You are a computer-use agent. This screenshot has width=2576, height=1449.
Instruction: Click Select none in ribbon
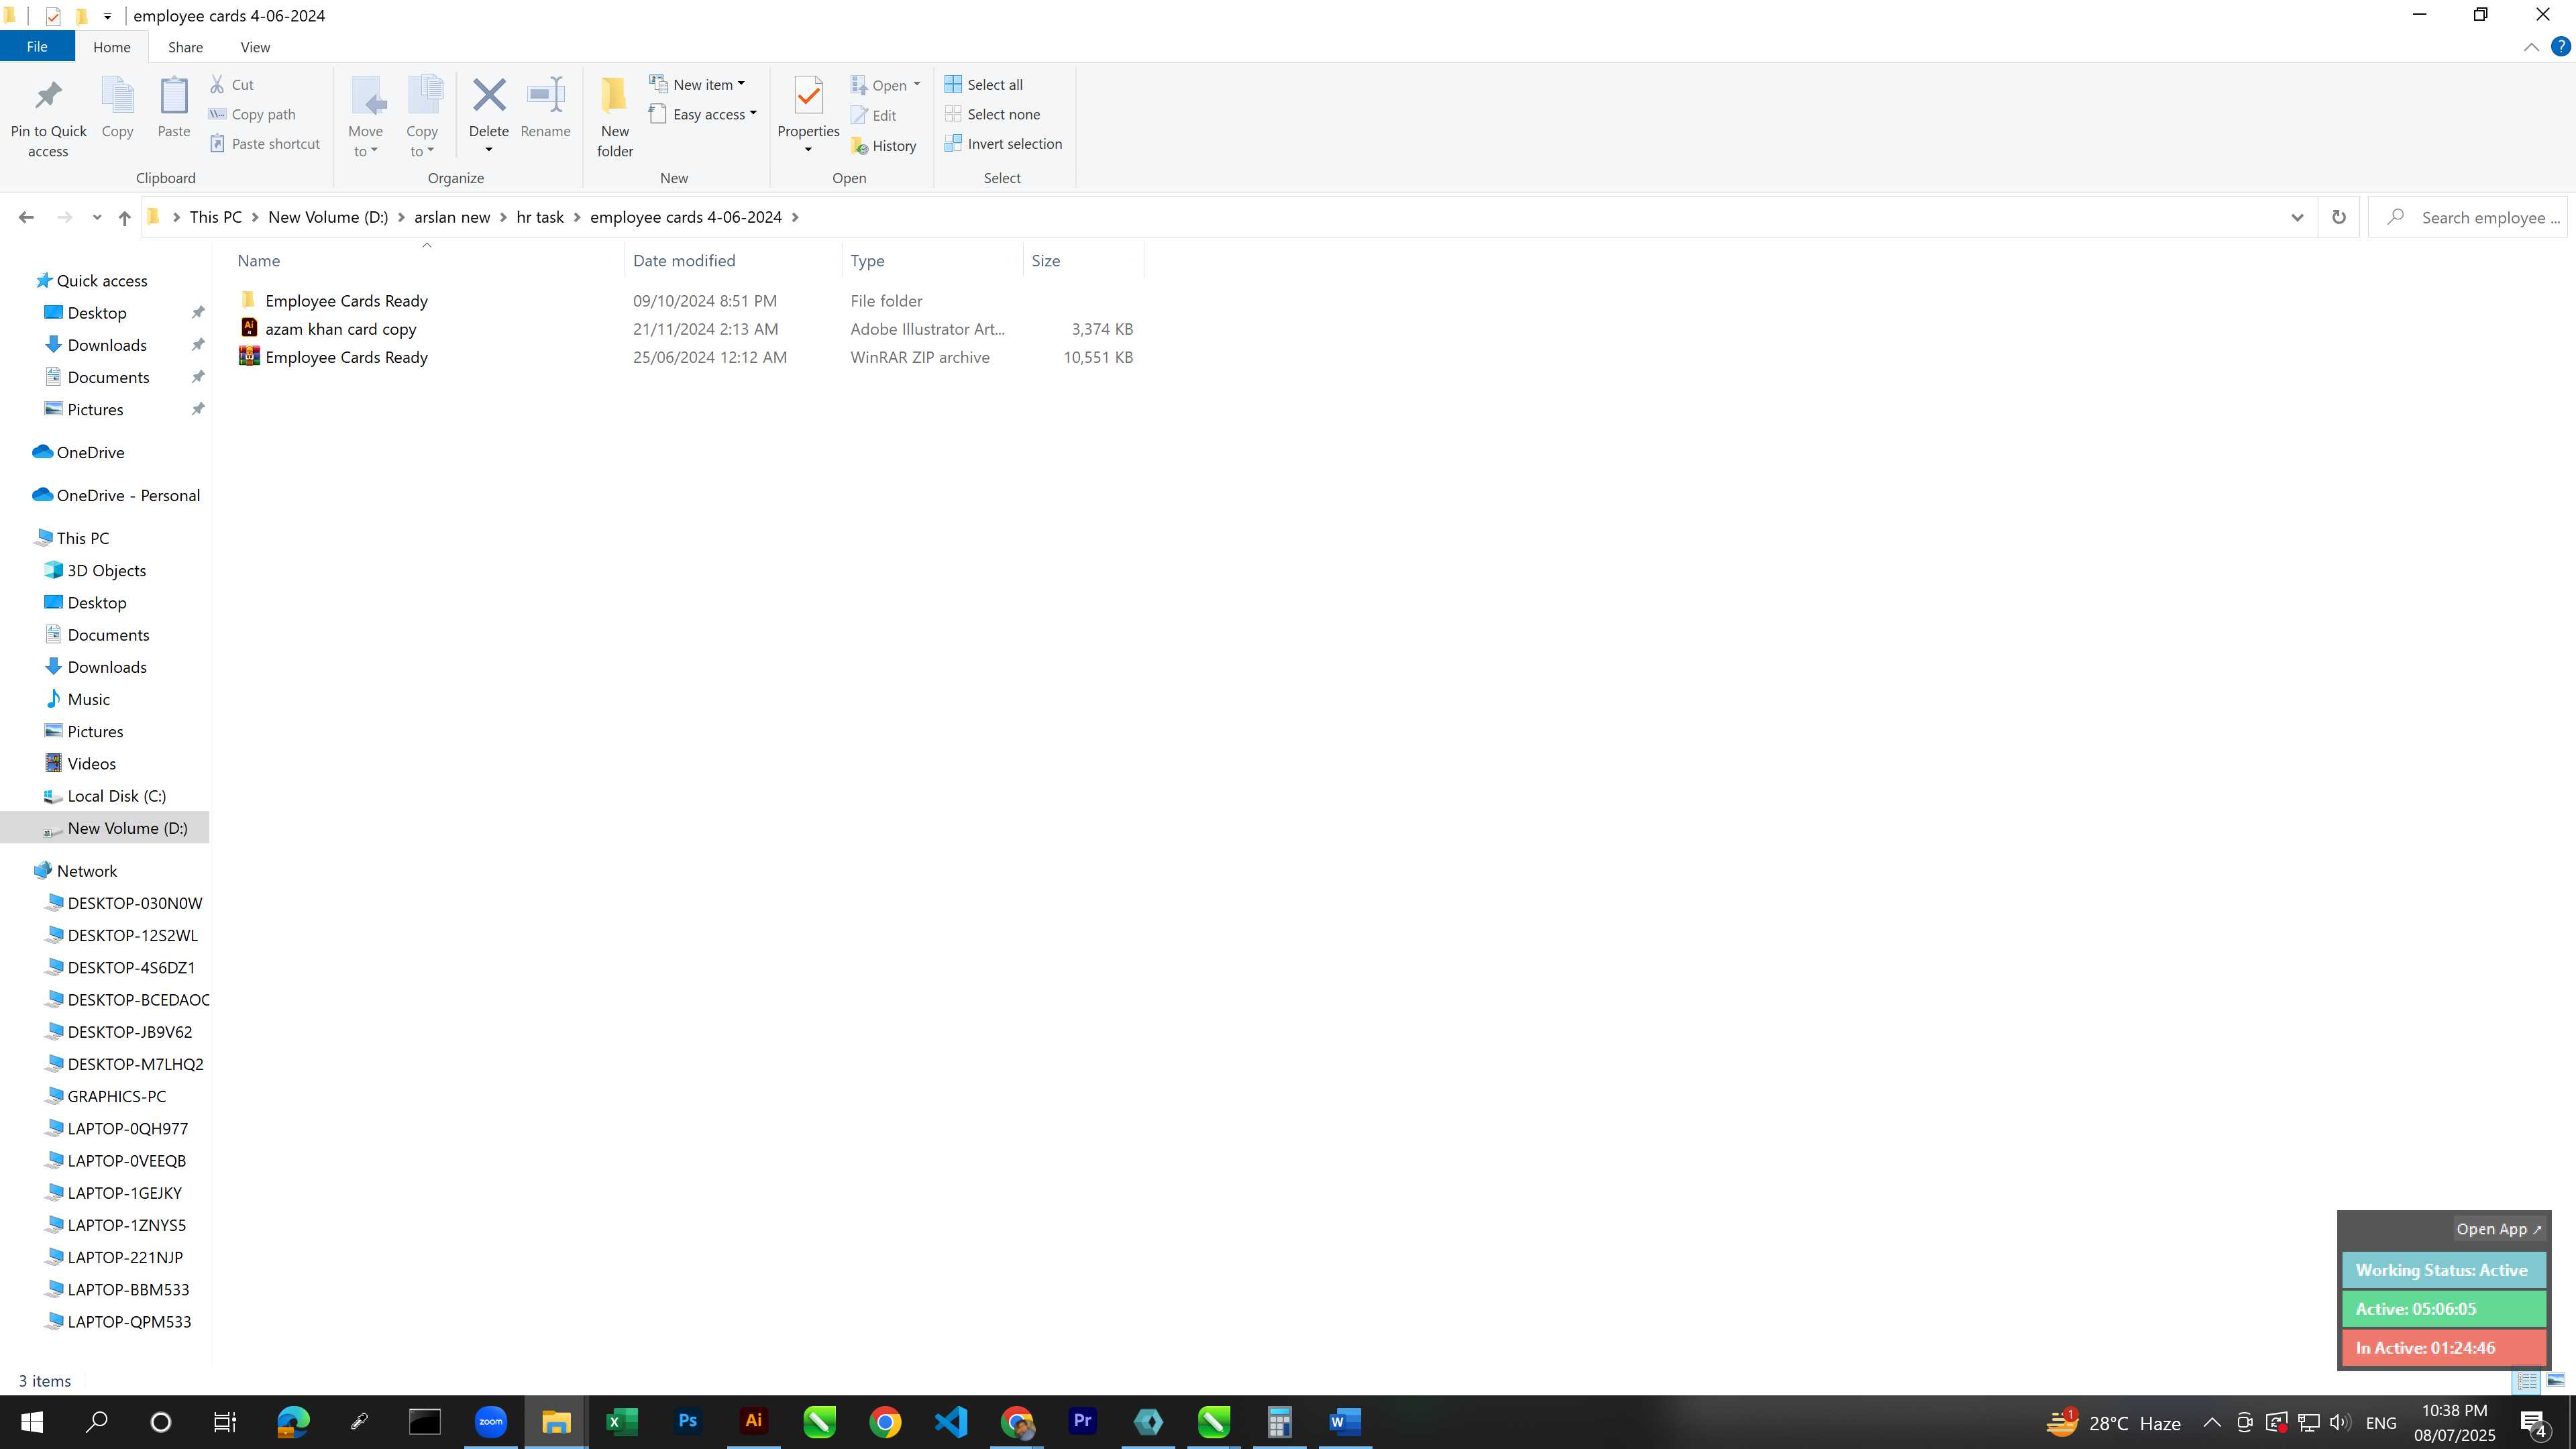click(993, 114)
